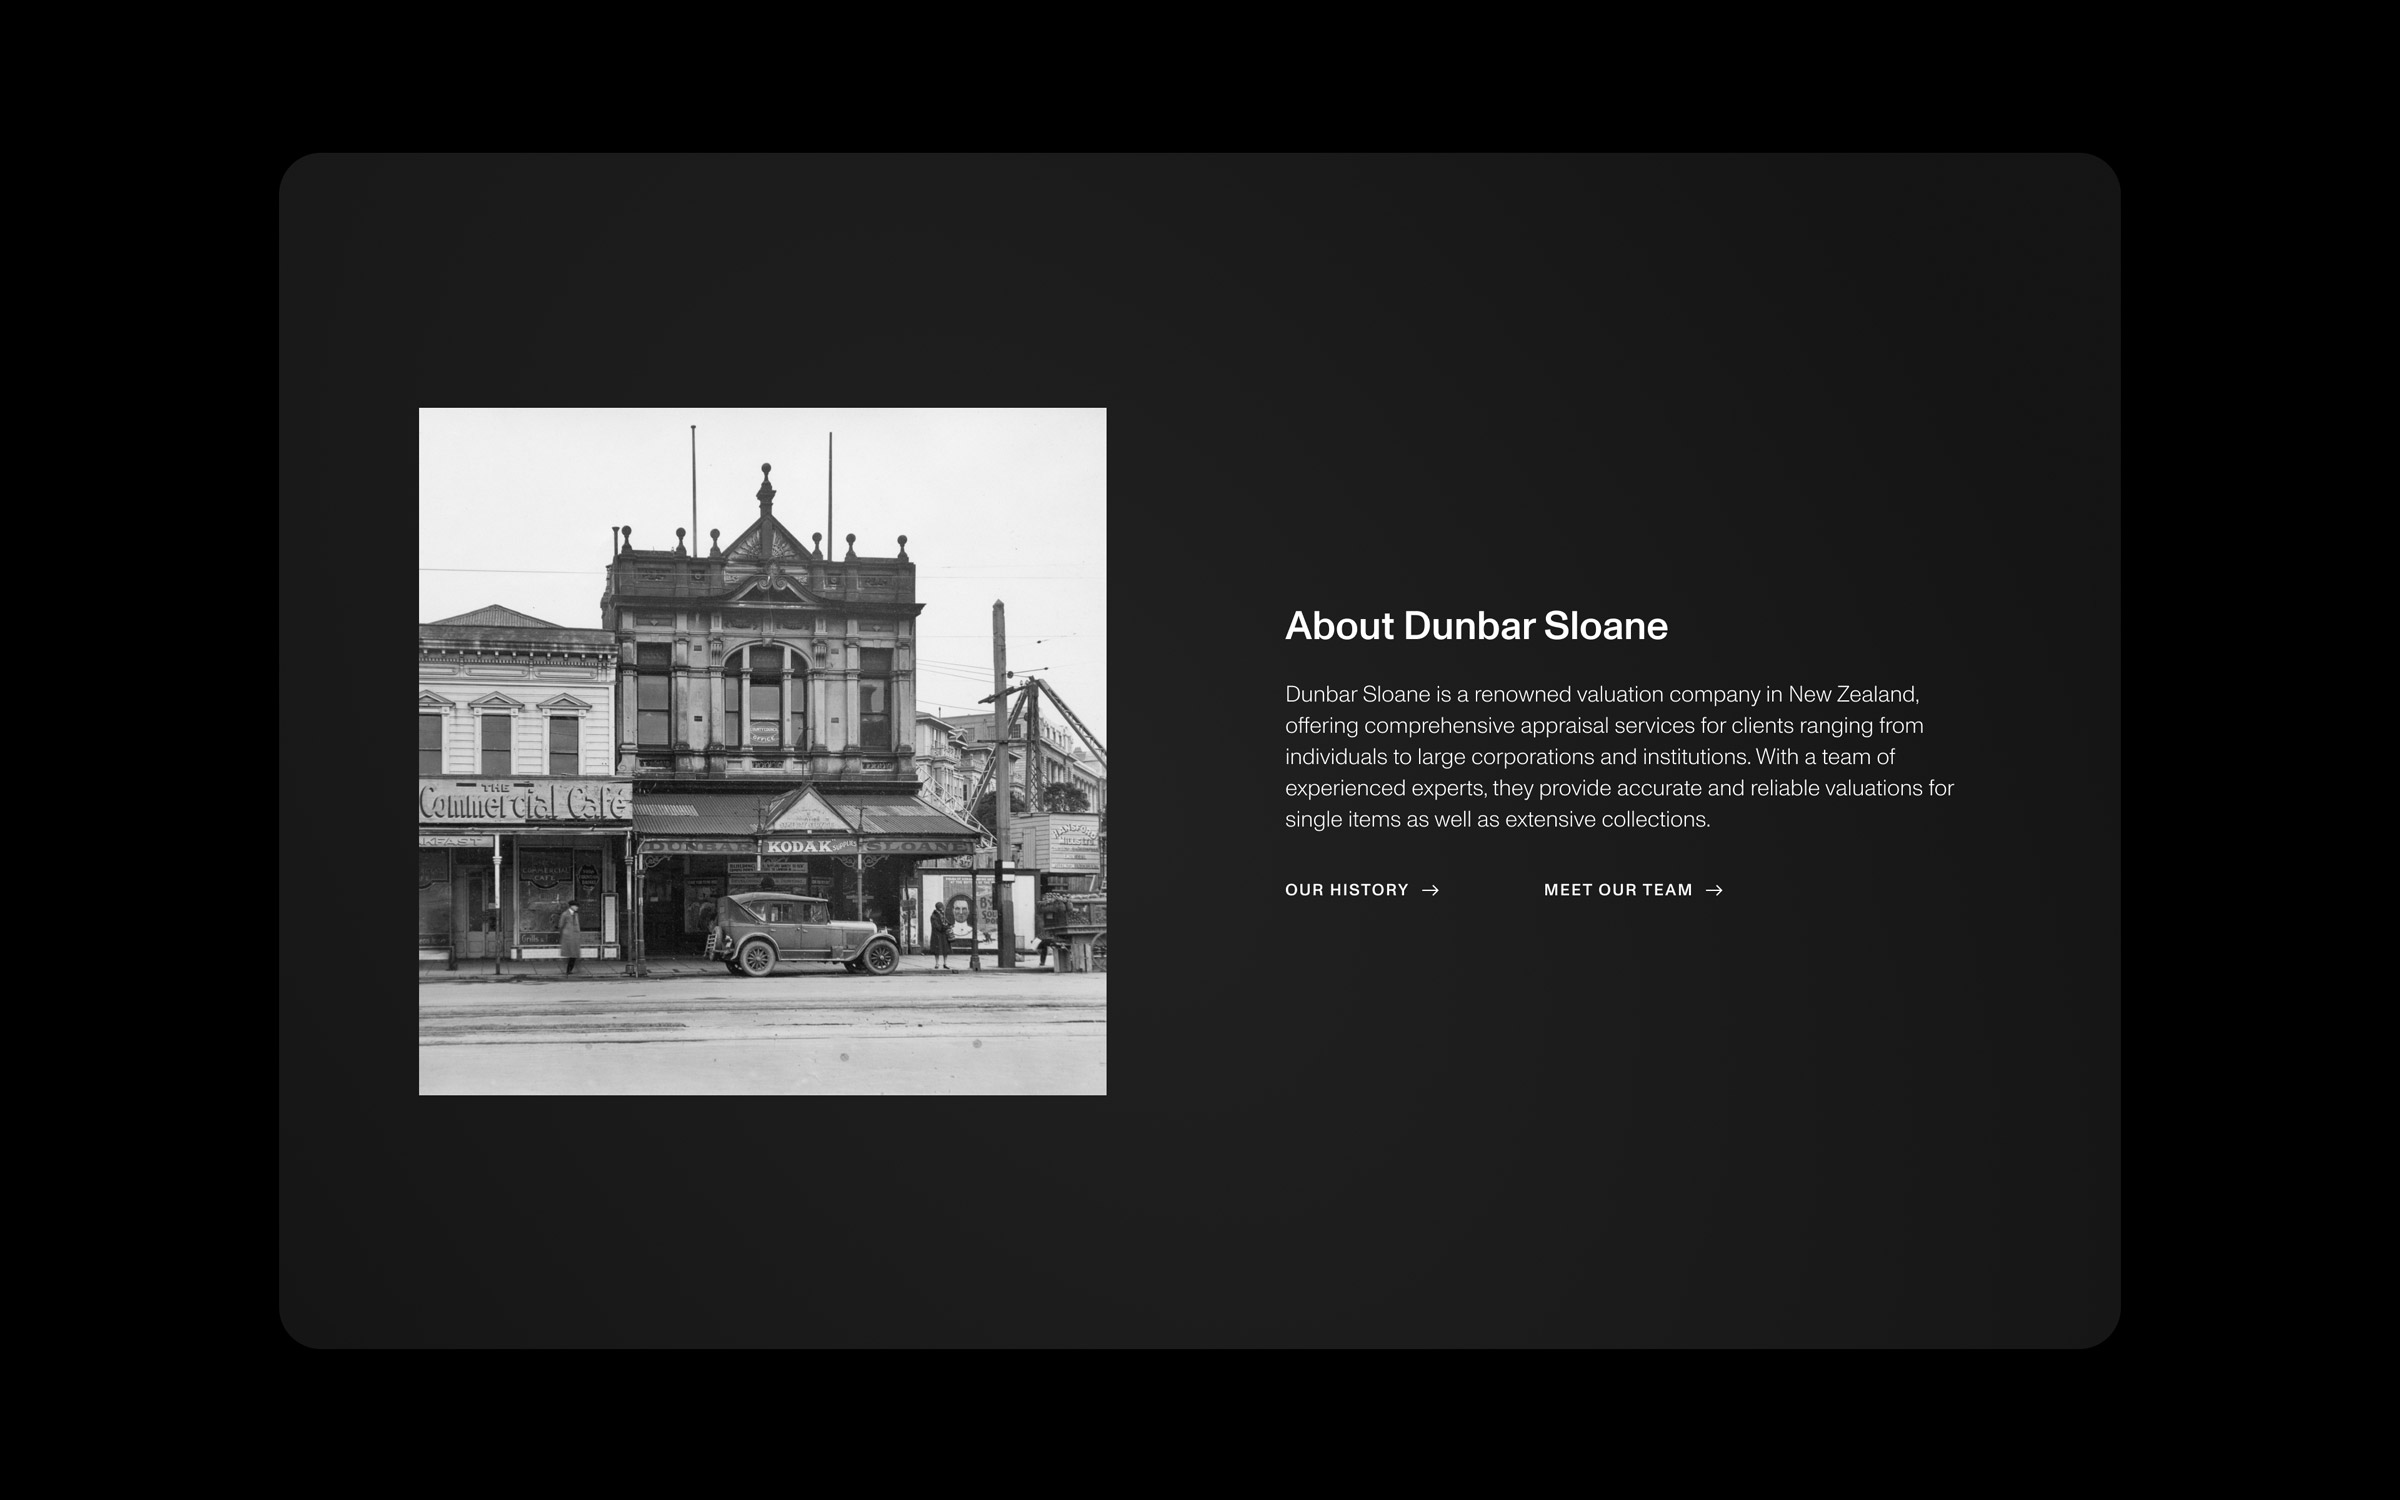The image size is (2400, 1500).
Task: Click the left flagpole above the building
Action: 693,485
